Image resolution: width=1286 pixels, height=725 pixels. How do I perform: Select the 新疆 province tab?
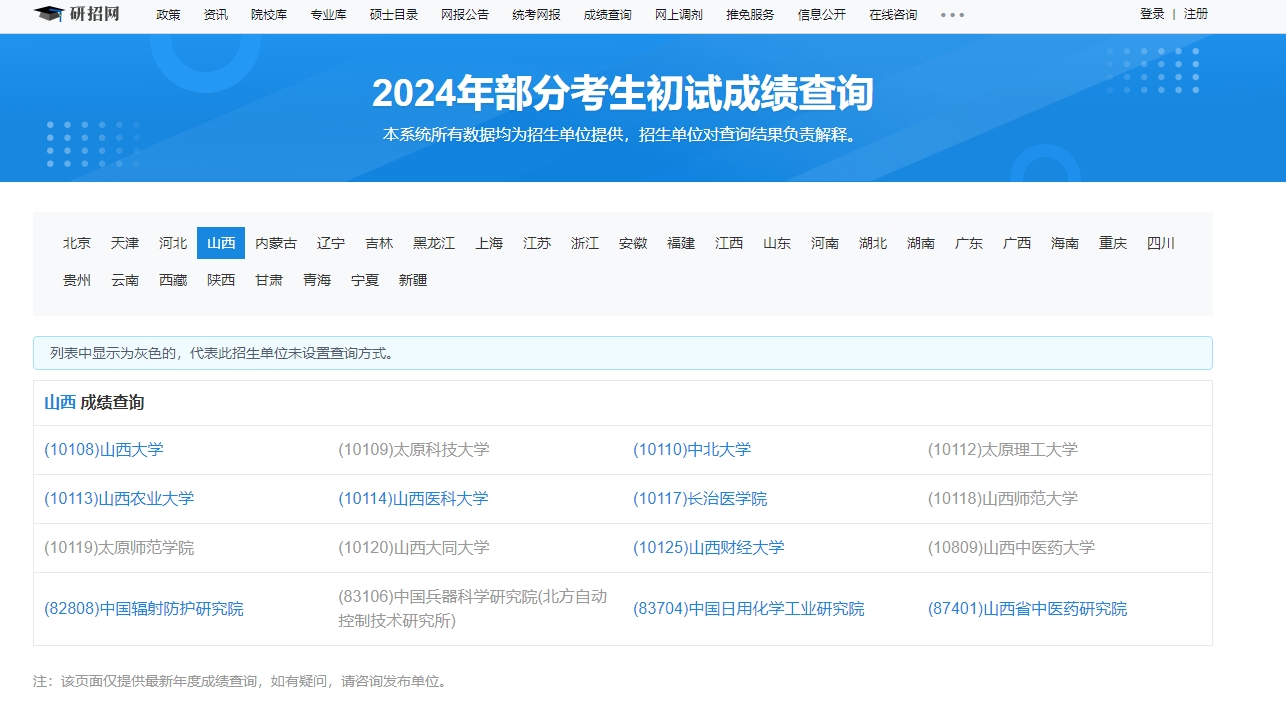coord(413,280)
